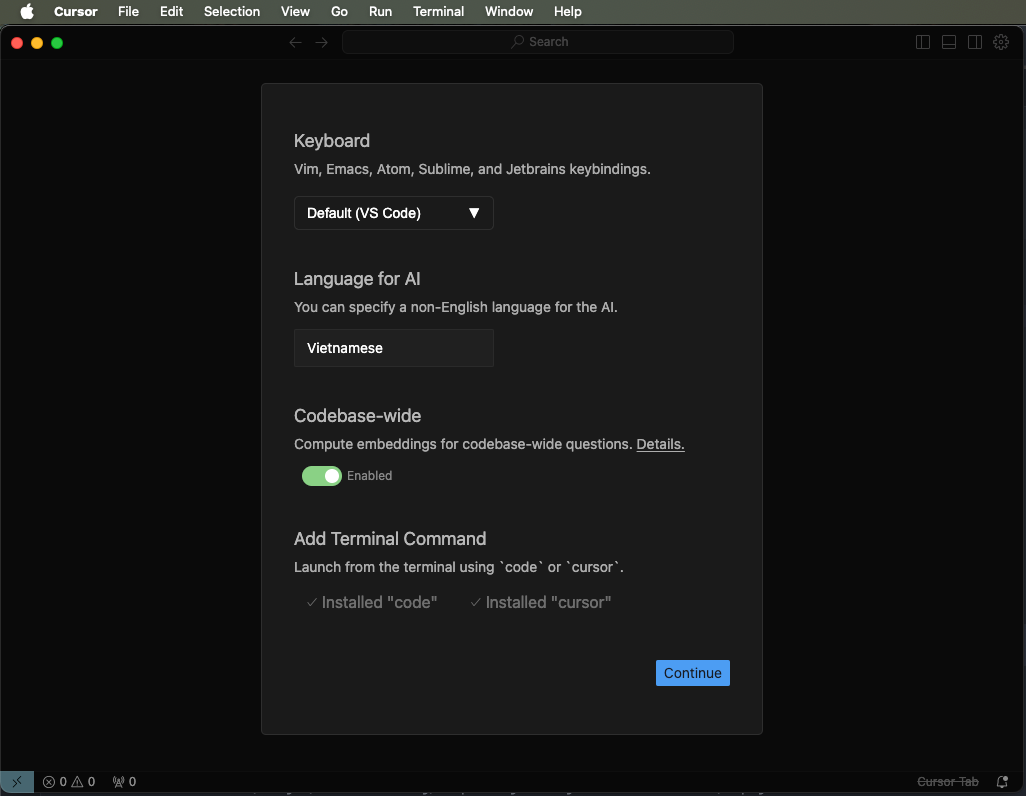Viewport: 1026px width, 796px height.
Task: Go forward with the right arrow
Action: [321, 42]
